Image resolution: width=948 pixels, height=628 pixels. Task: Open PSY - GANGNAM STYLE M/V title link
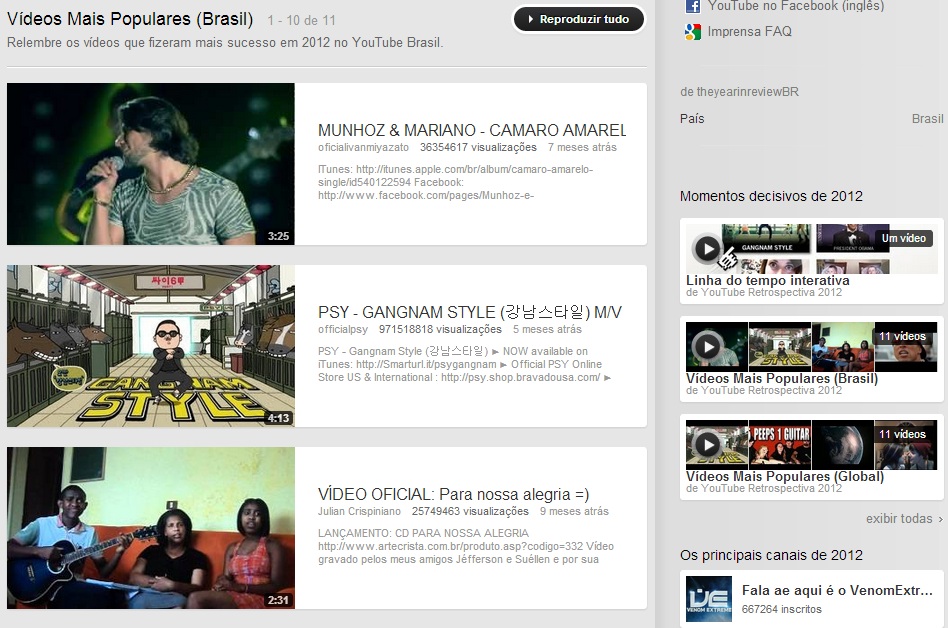[x=469, y=312]
